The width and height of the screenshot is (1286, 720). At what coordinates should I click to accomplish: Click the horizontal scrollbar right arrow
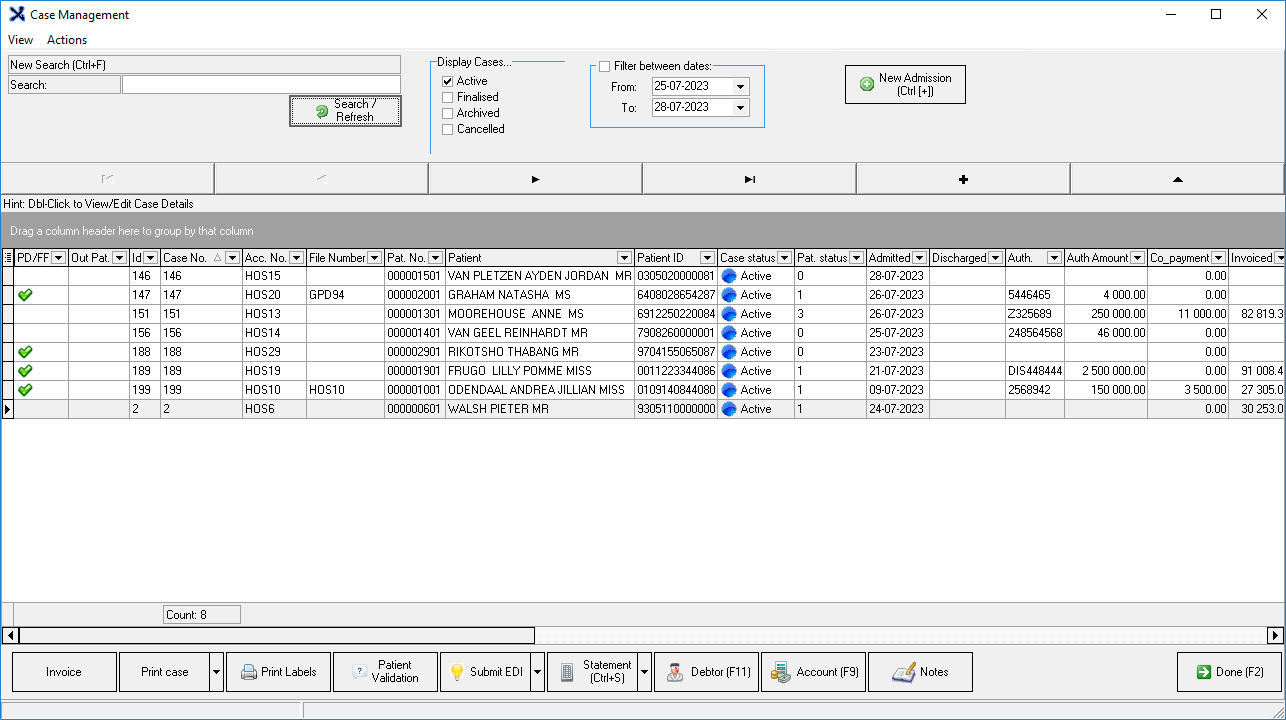tap(1275, 635)
